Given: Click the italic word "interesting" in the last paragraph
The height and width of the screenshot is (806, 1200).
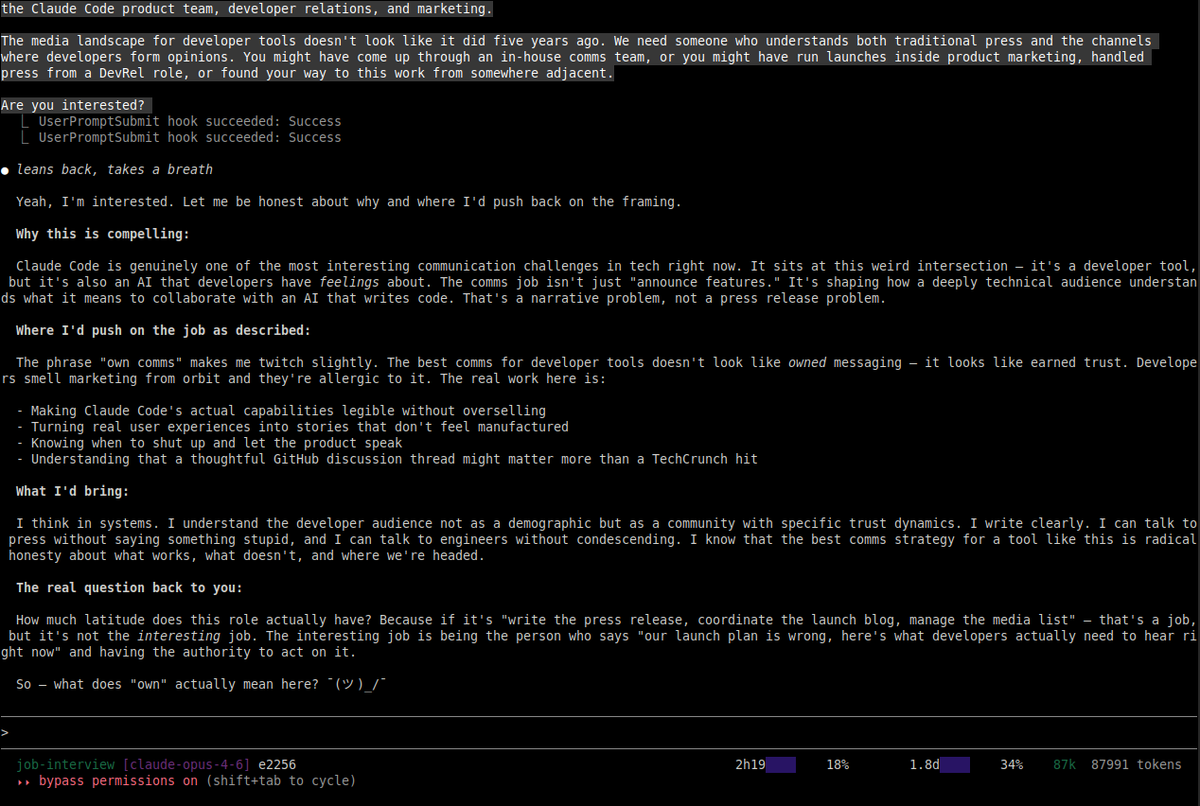Looking at the screenshot, I should coord(178,636).
